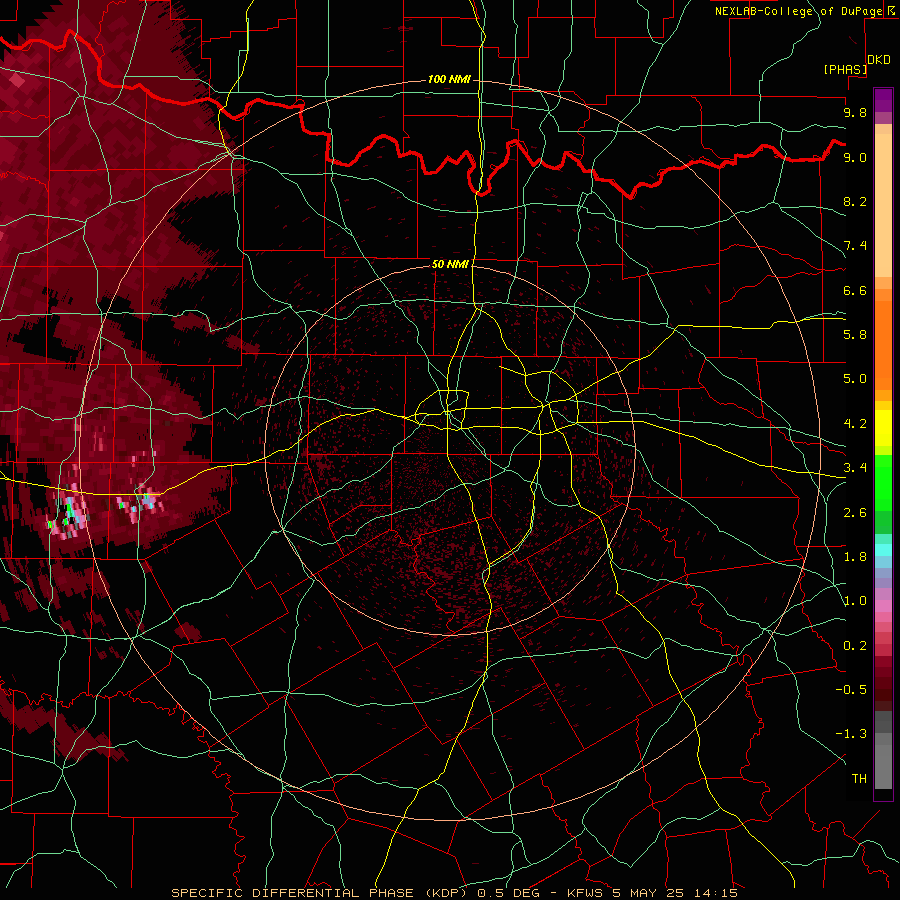
Task: Click the NEXLAB-College of DuPage label
Action: (x=798, y=11)
